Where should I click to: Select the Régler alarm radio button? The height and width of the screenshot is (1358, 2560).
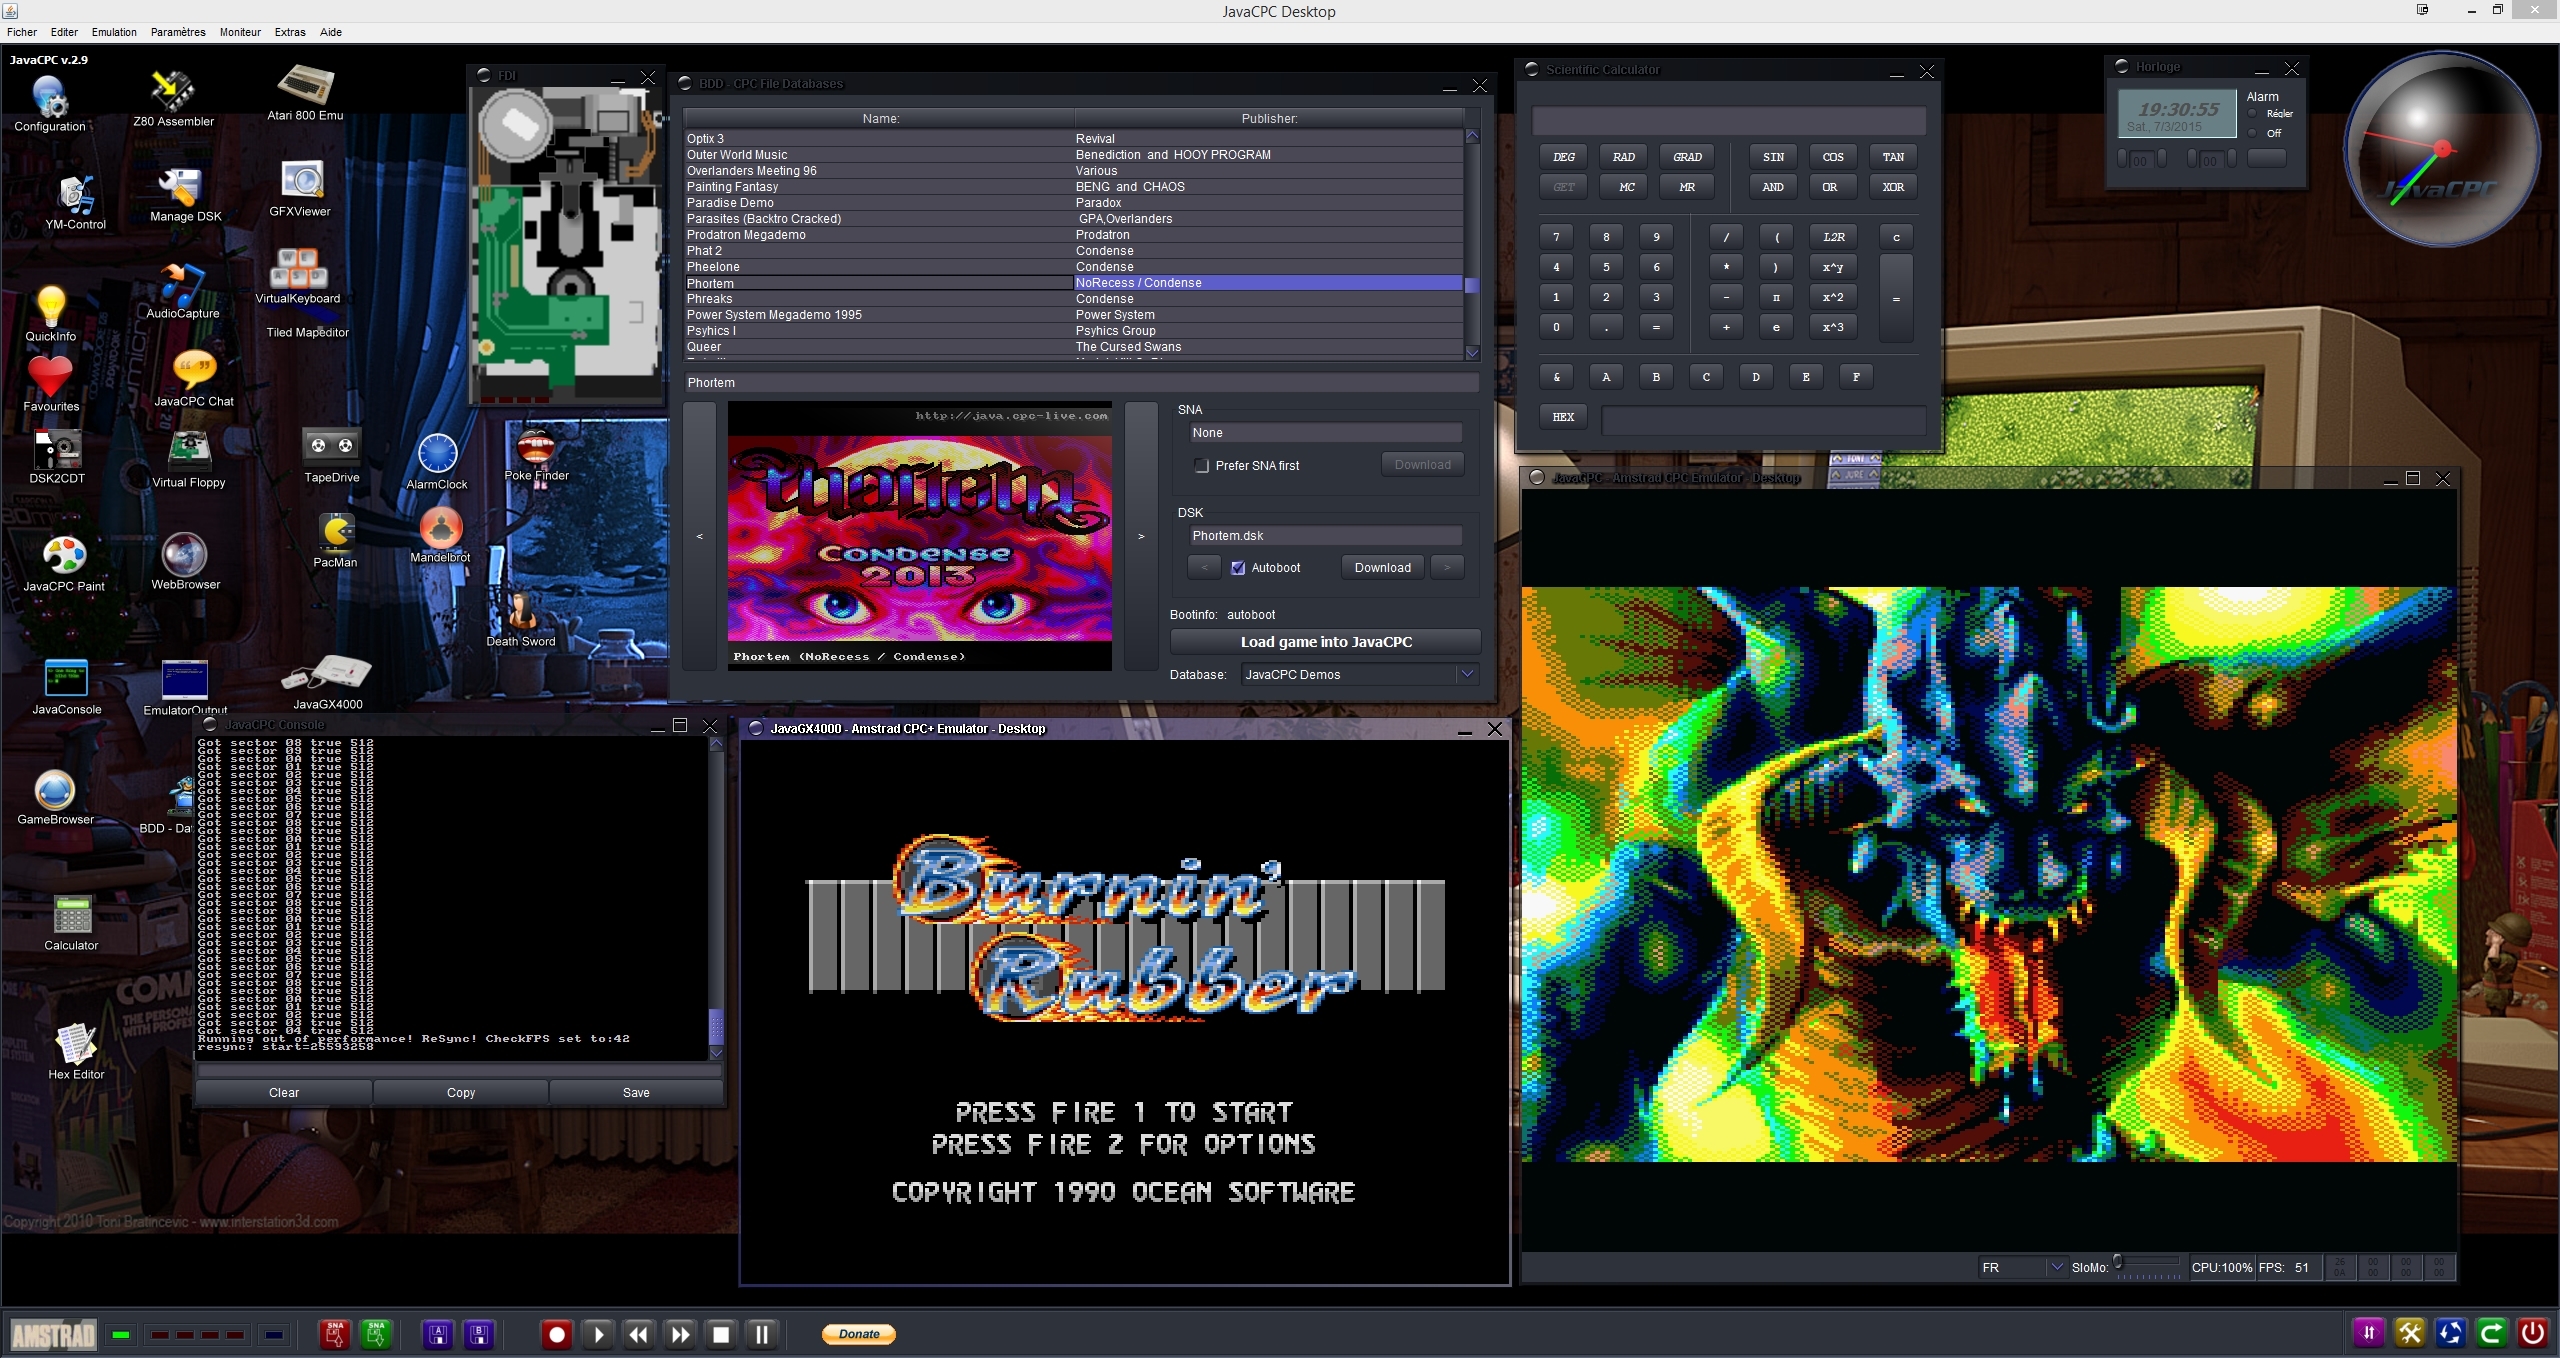click(x=2253, y=114)
